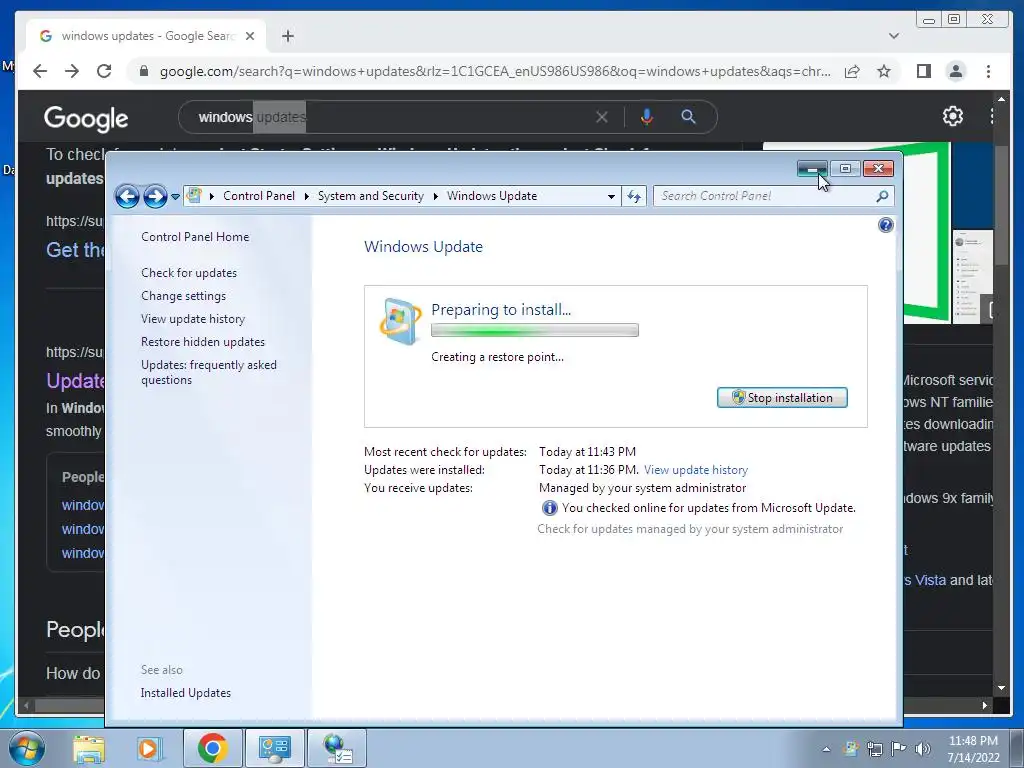
Task: Click View update history next to install time
Action: point(696,470)
